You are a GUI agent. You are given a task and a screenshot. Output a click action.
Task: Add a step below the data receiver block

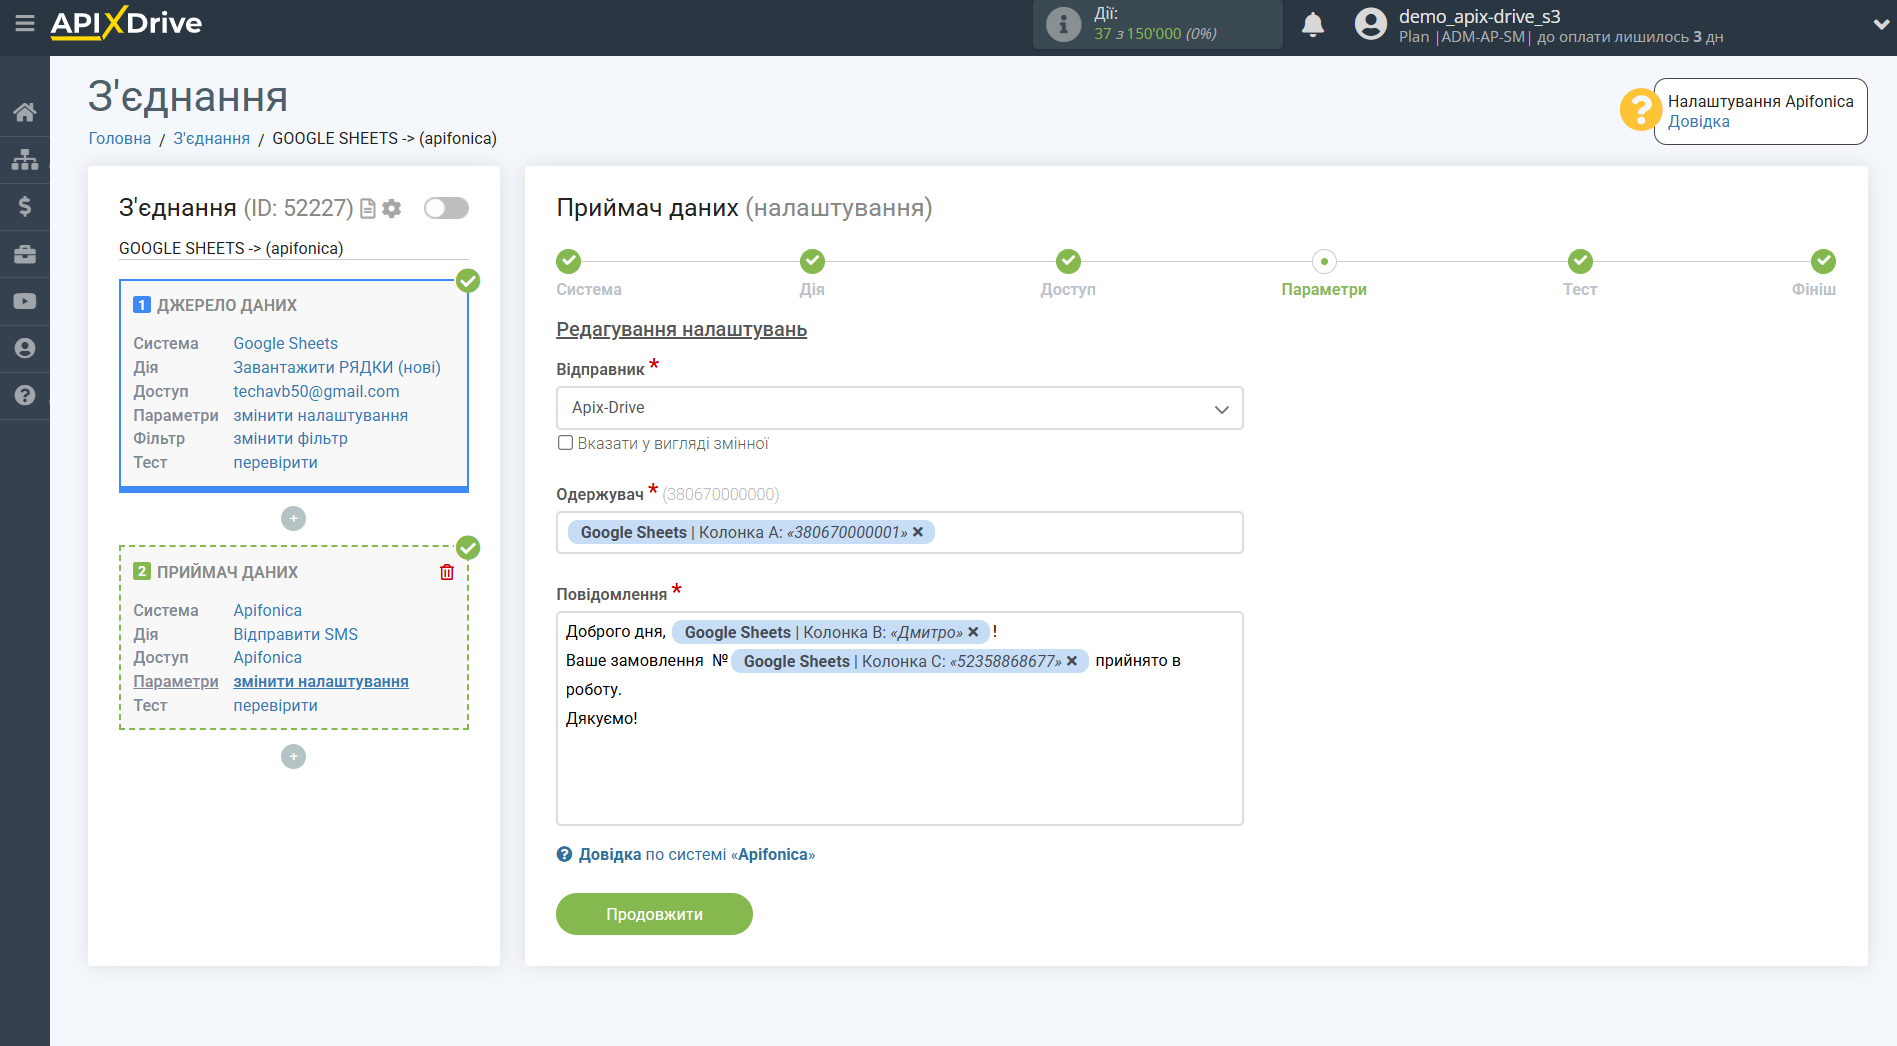293,757
